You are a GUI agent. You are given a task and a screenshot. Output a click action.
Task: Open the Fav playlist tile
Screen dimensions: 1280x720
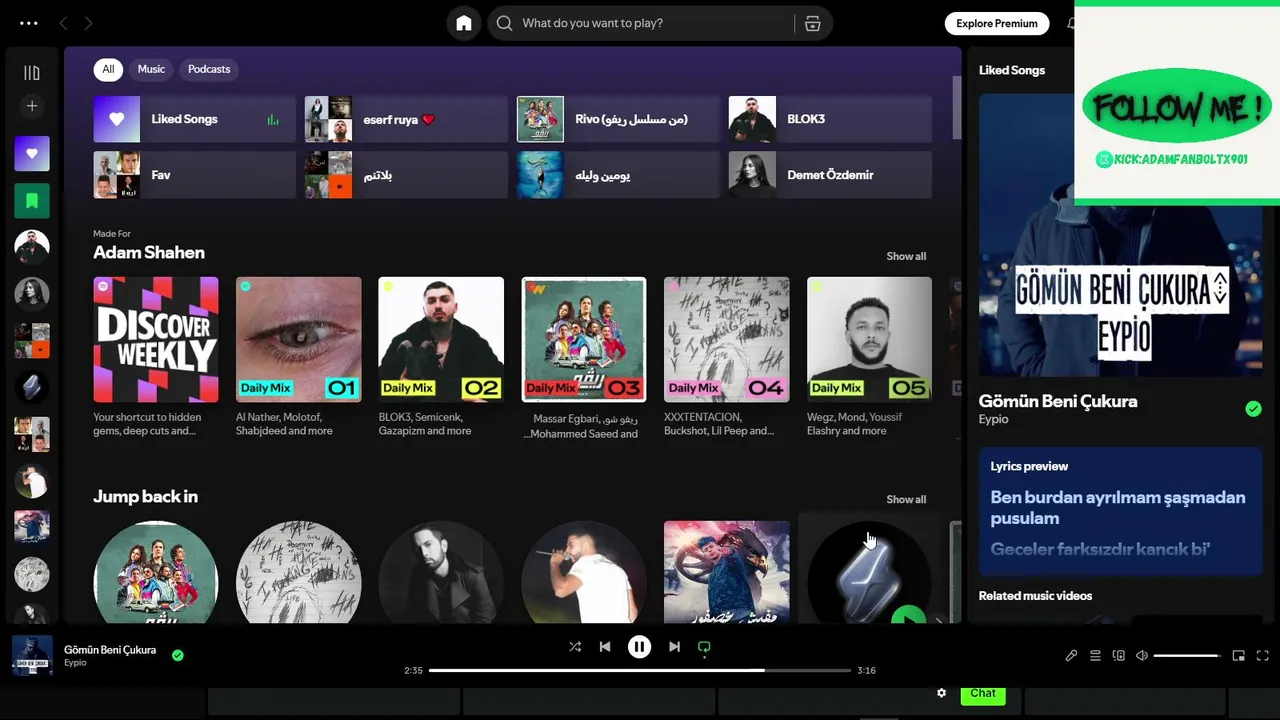(x=195, y=175)
